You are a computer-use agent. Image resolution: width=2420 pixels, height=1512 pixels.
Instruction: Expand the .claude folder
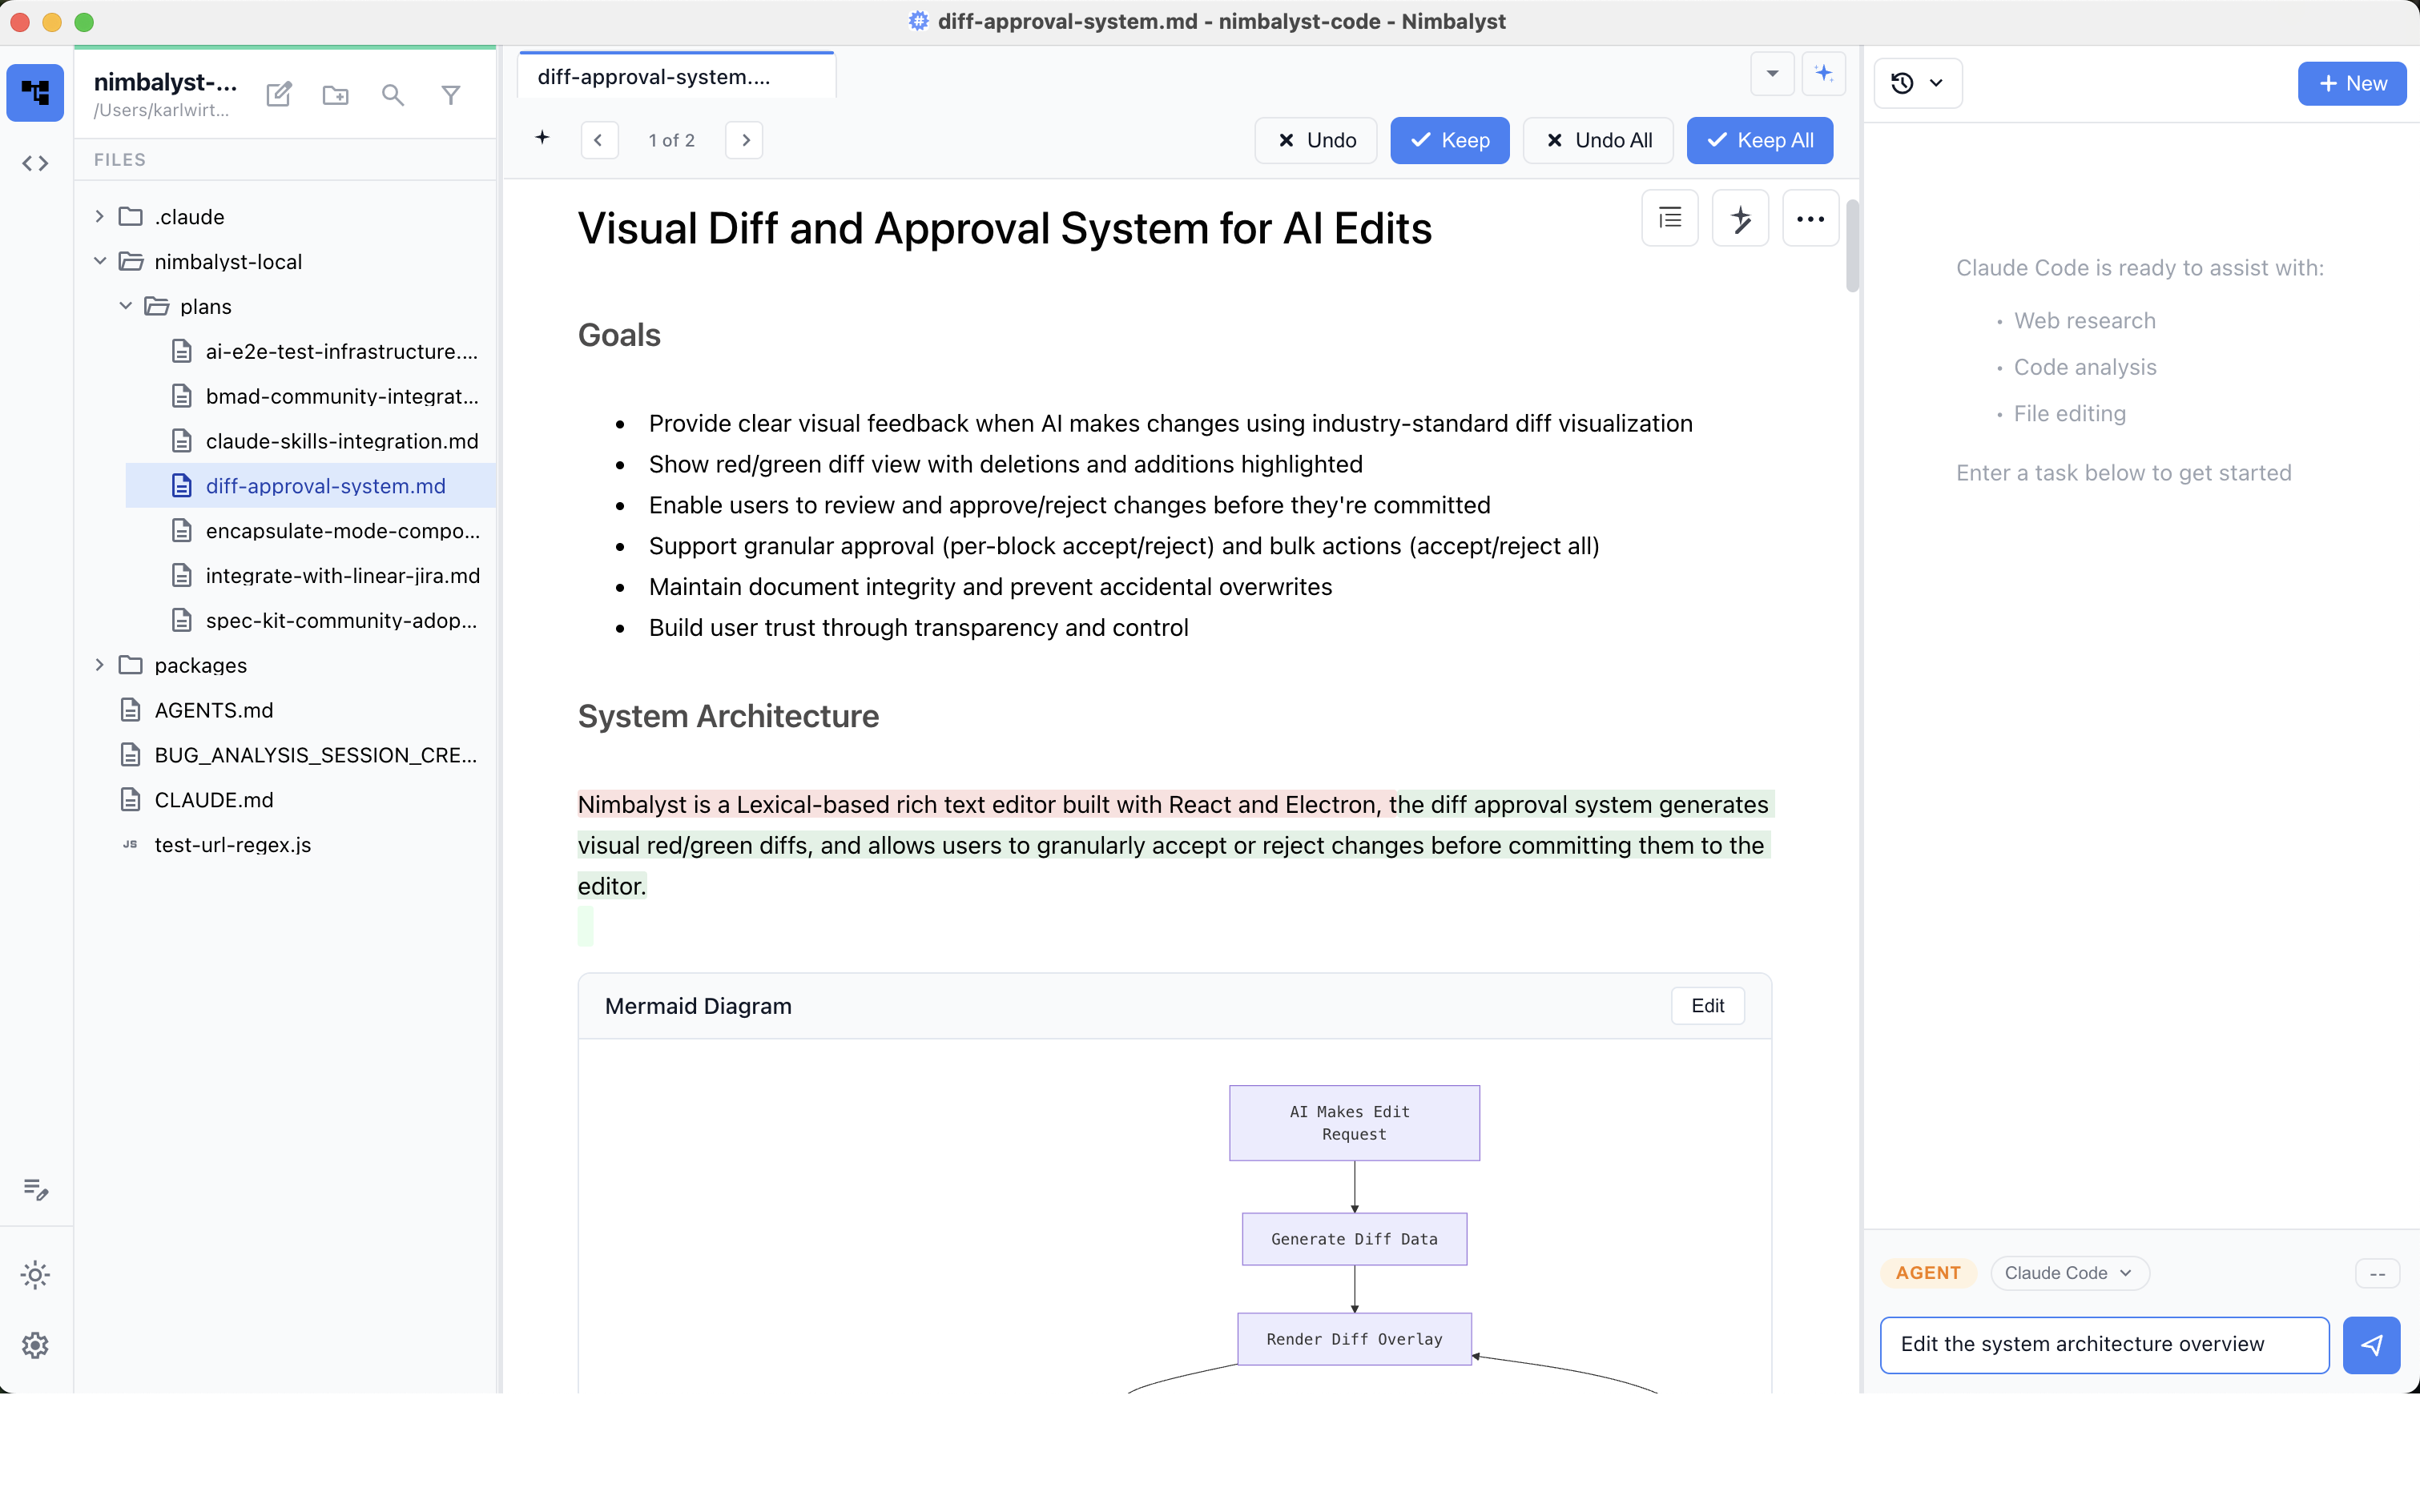[x=99, y=217]
